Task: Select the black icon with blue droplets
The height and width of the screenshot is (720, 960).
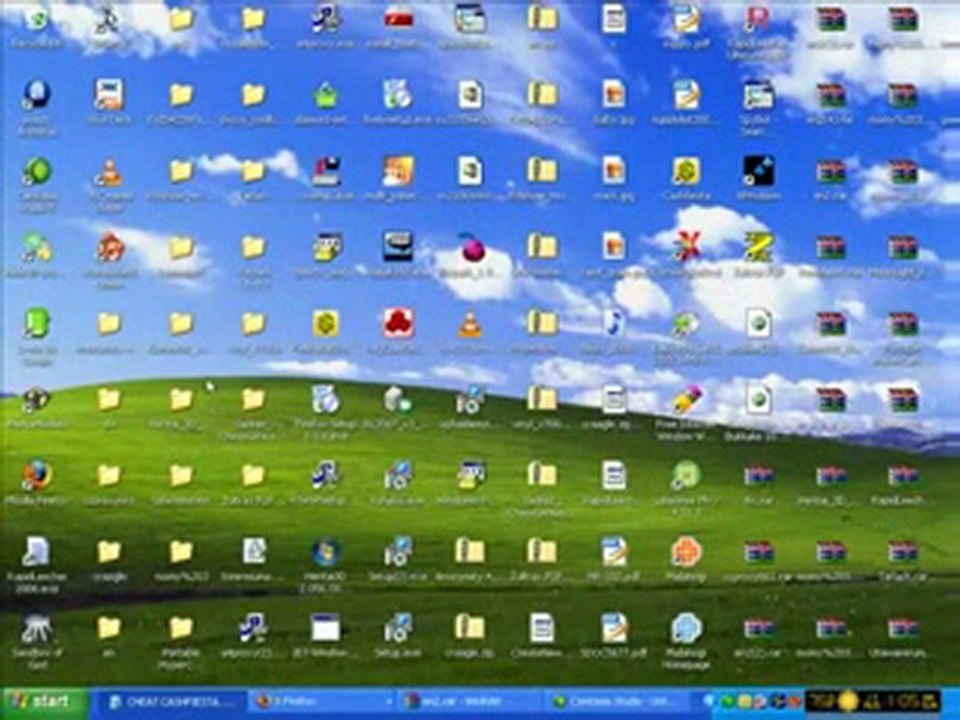Action: click(759, 171)
